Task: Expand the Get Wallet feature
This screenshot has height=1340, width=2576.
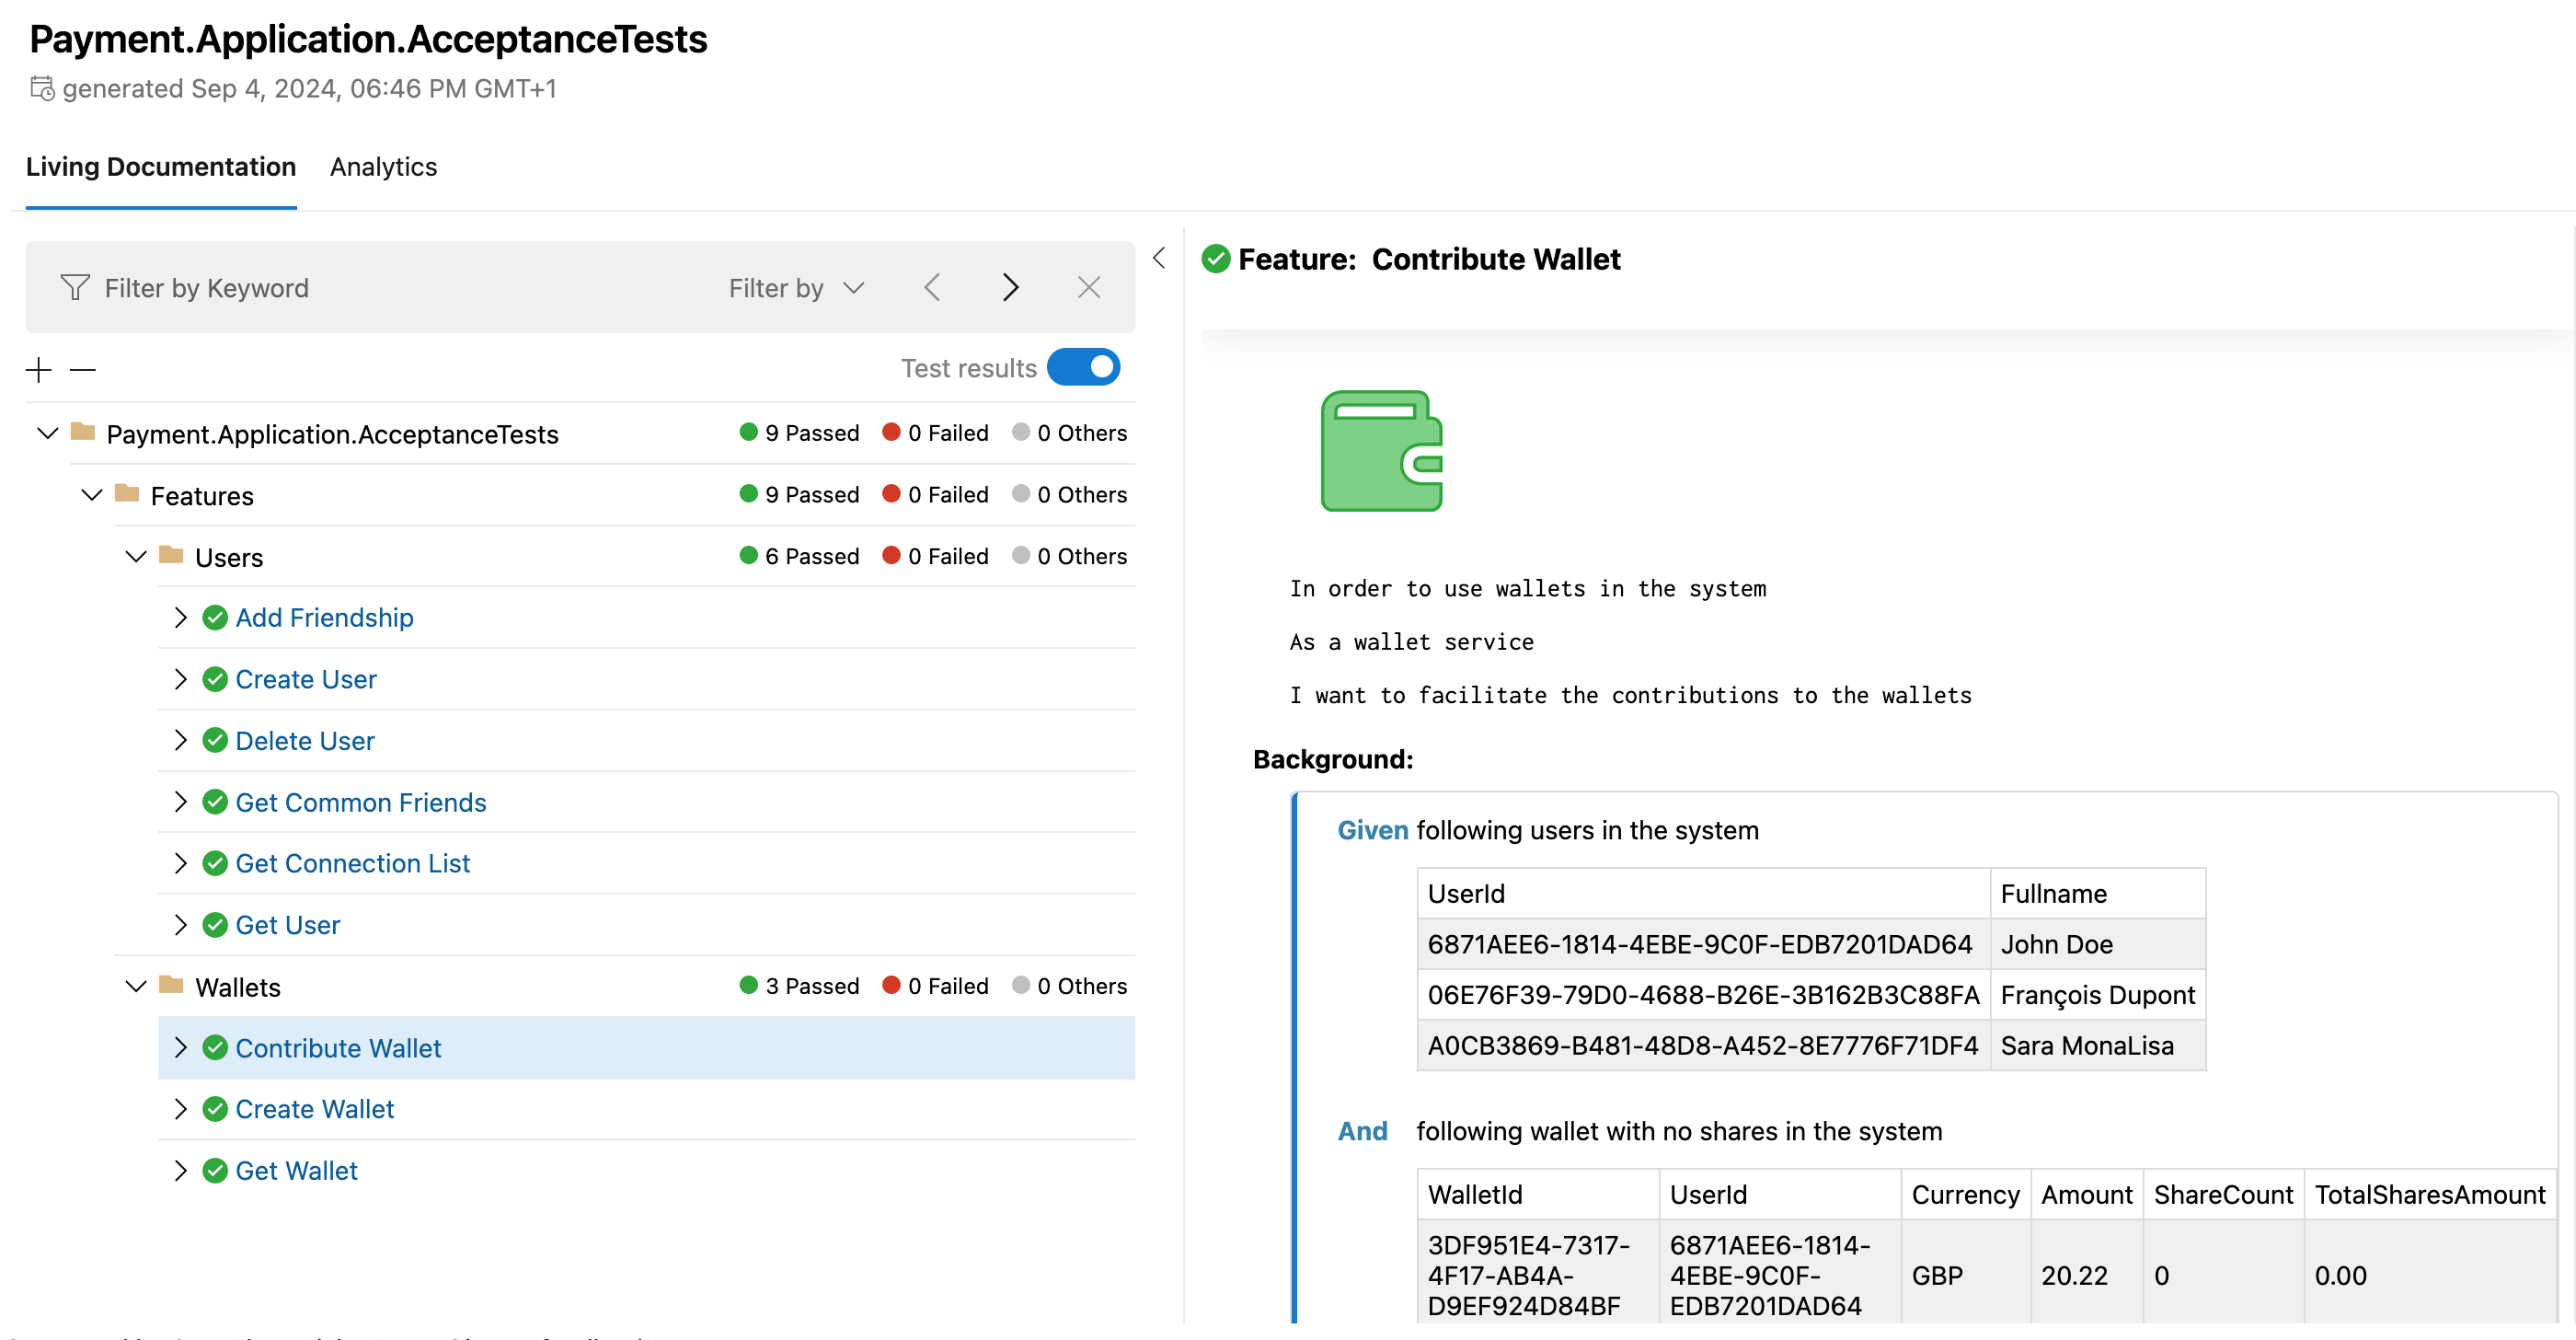Action: [180, 1171]
